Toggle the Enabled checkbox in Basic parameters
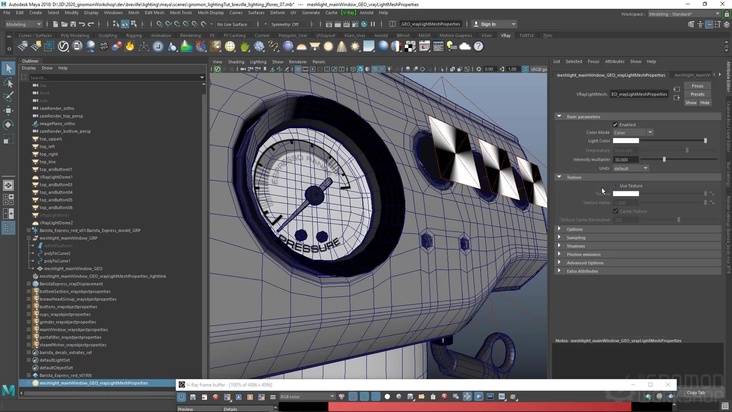 pos(617,125)
